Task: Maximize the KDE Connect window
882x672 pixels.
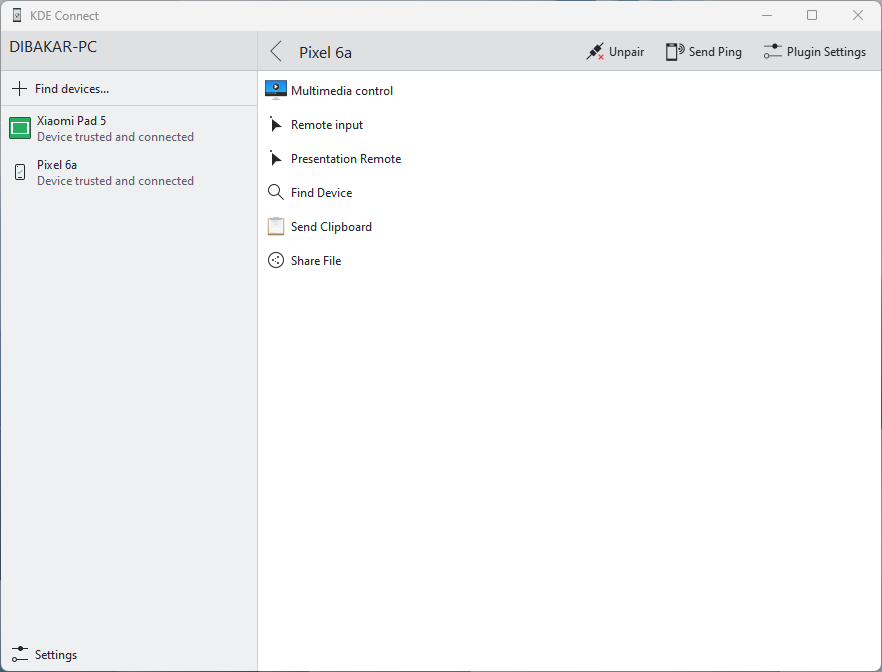Action: point(812,15)
